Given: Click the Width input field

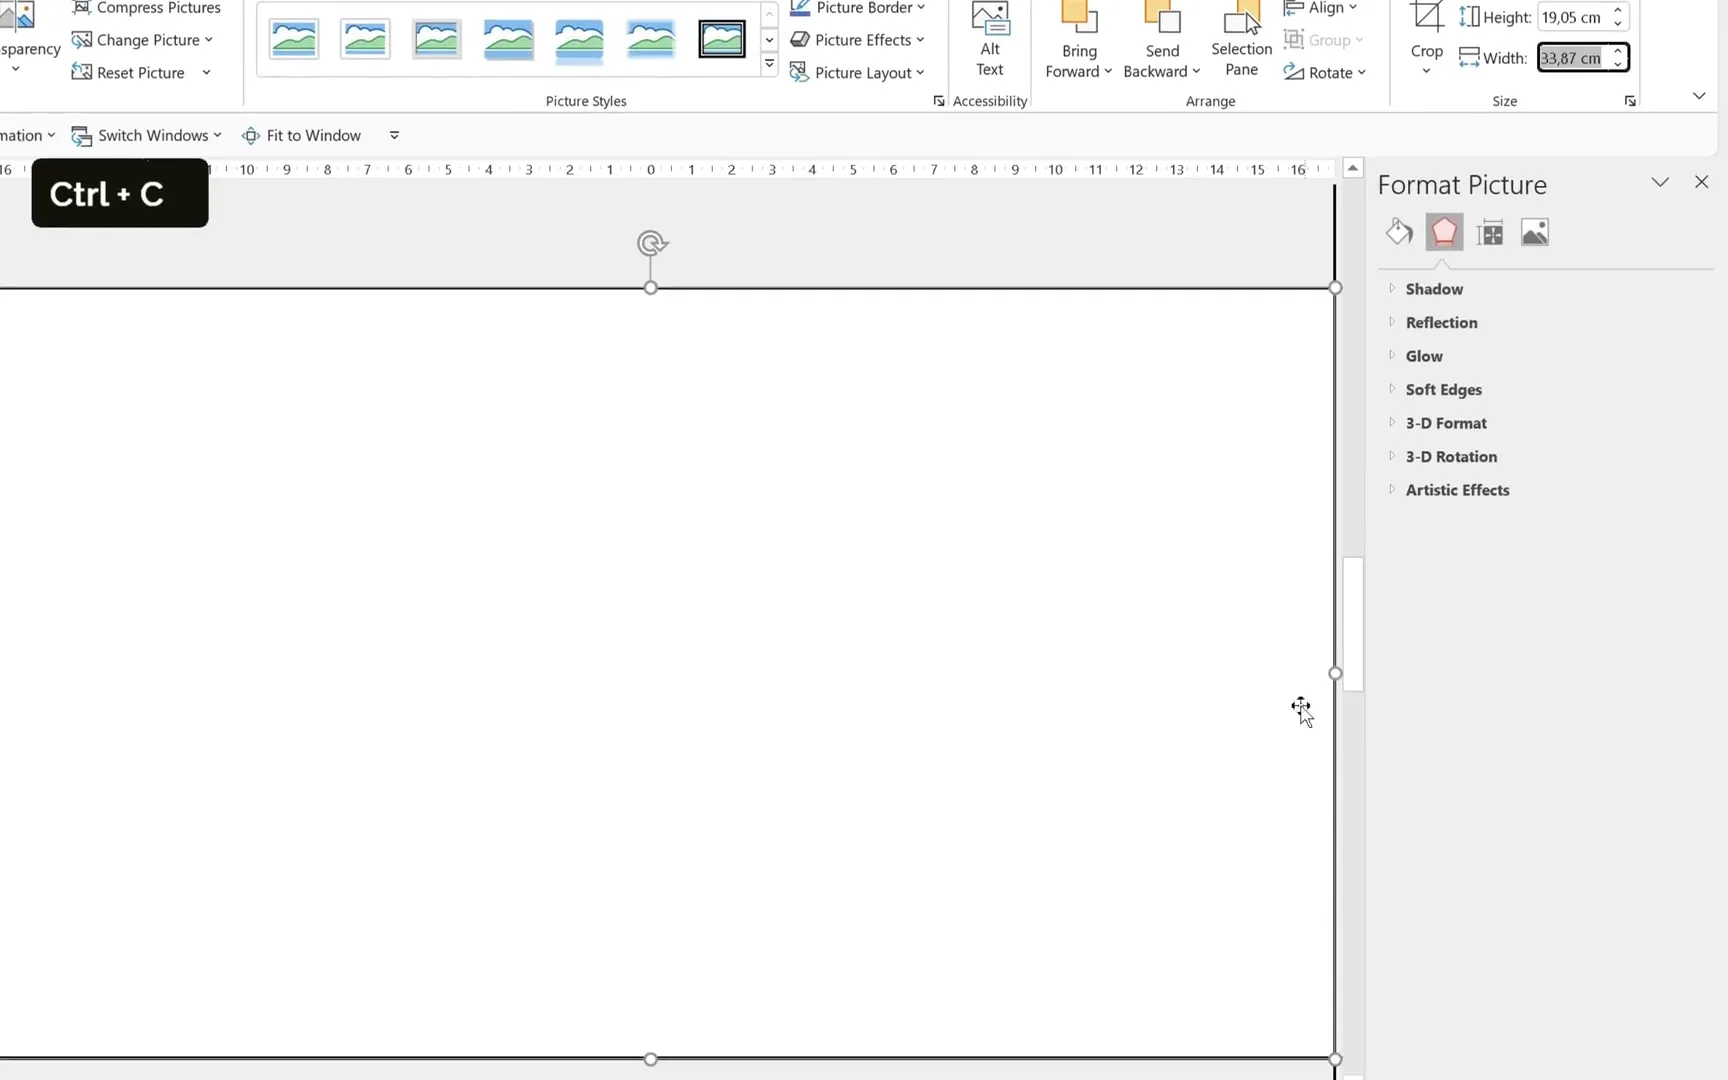Looking at the screenshot, I should pos(1573,58).
